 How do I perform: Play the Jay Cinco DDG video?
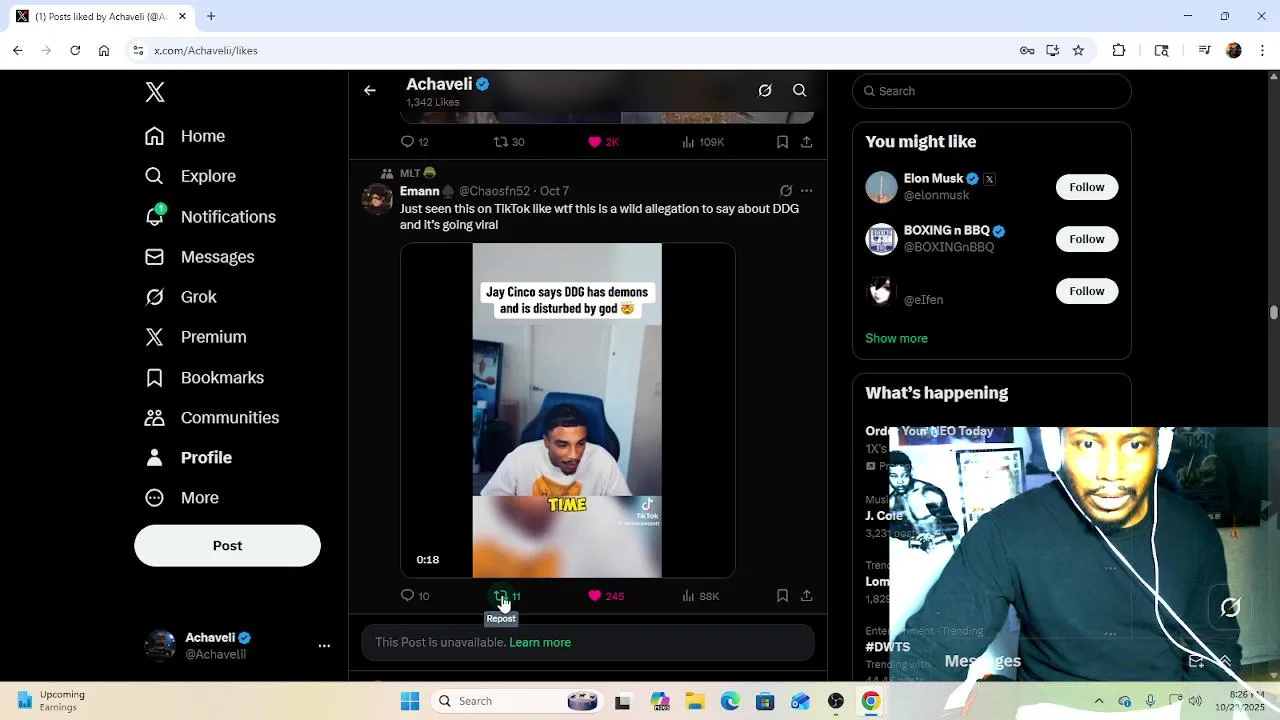coord(567,410)
